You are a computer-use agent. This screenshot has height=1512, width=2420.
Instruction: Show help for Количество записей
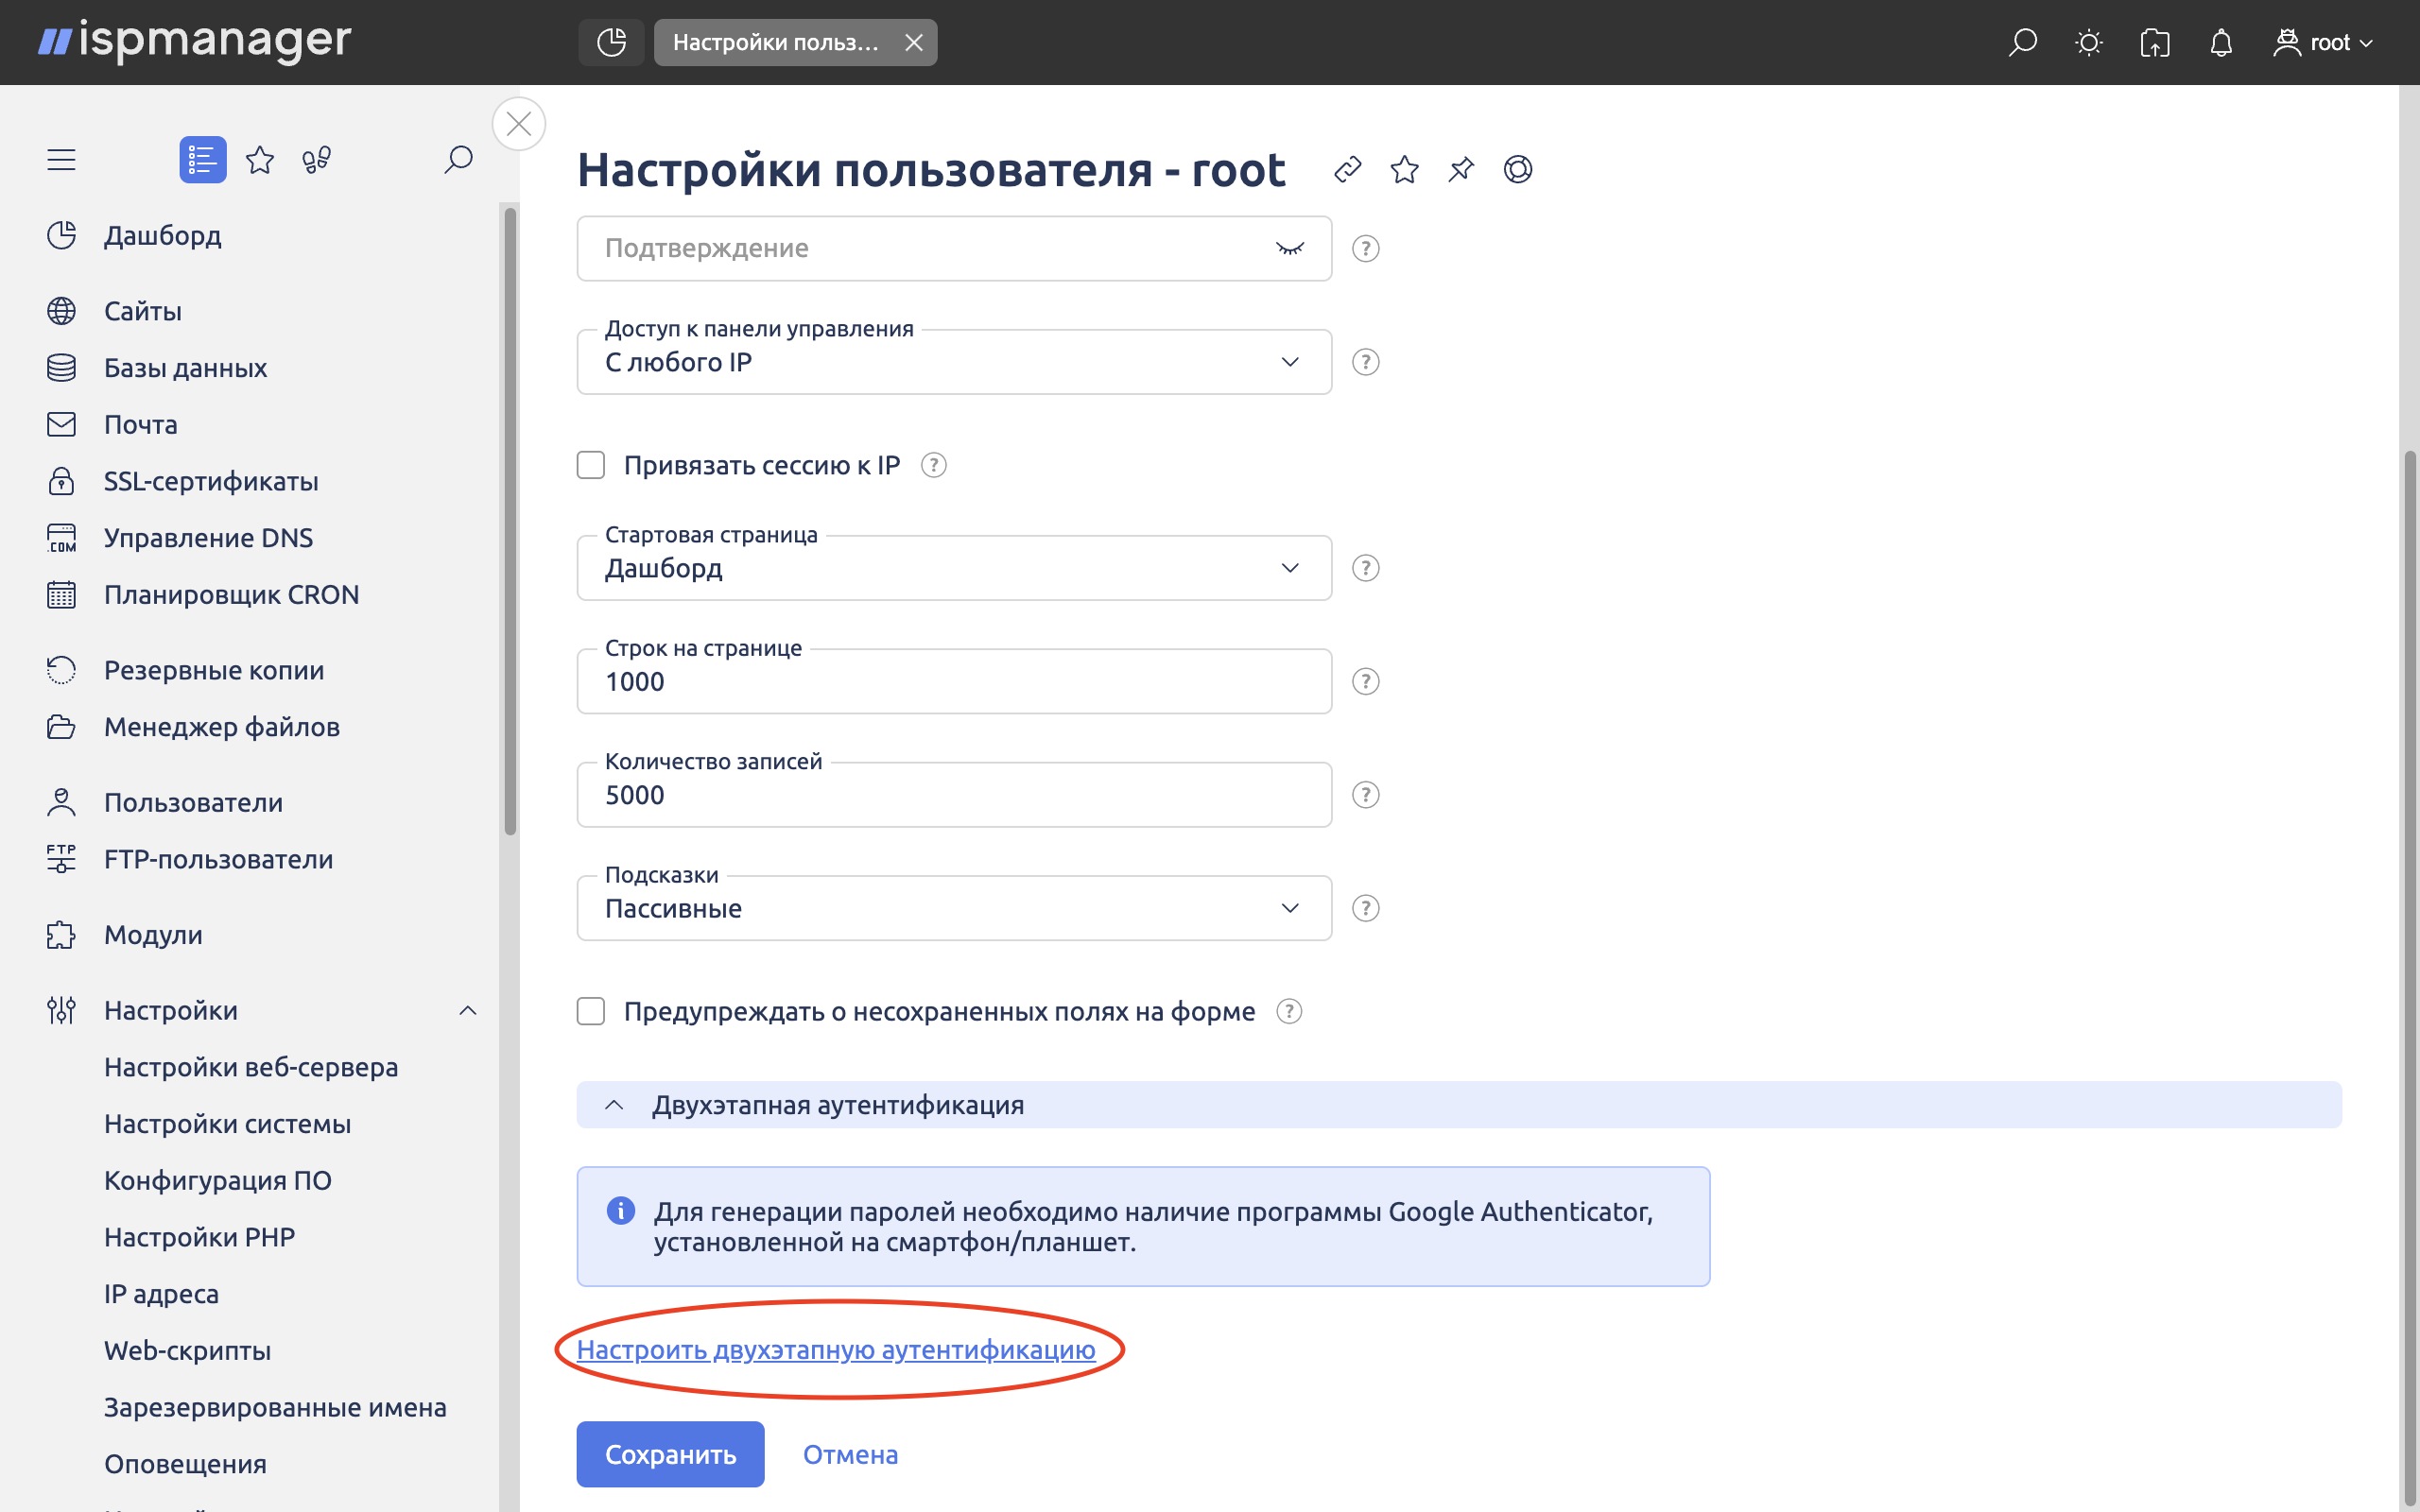tap(1365, 795)
